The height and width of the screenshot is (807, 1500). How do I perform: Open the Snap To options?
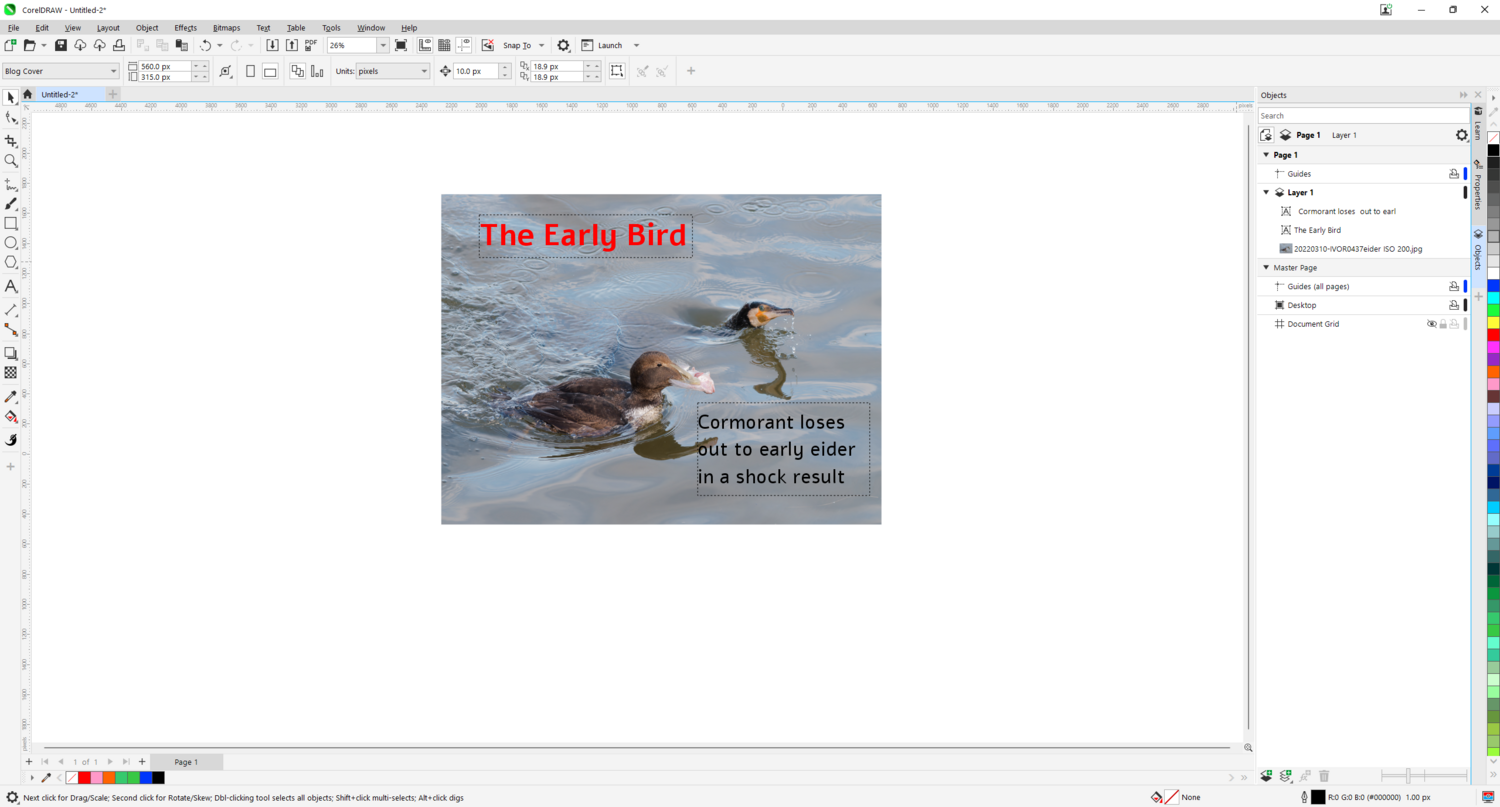tap(524, 46)
